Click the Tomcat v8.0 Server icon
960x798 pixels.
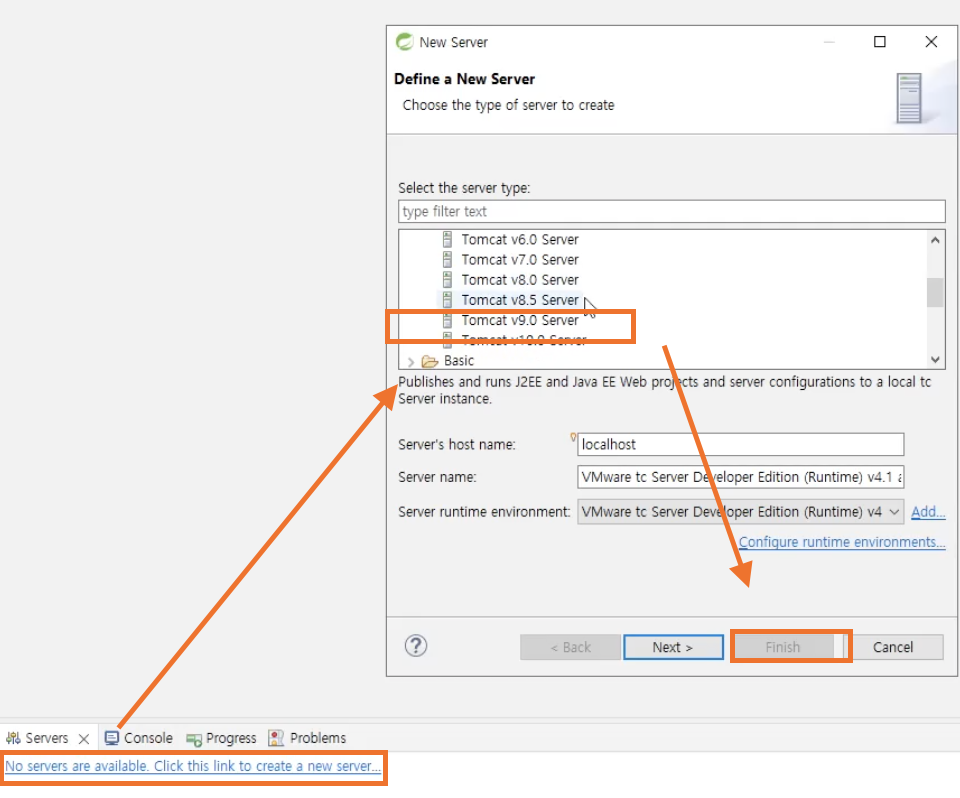coord(448,279)
